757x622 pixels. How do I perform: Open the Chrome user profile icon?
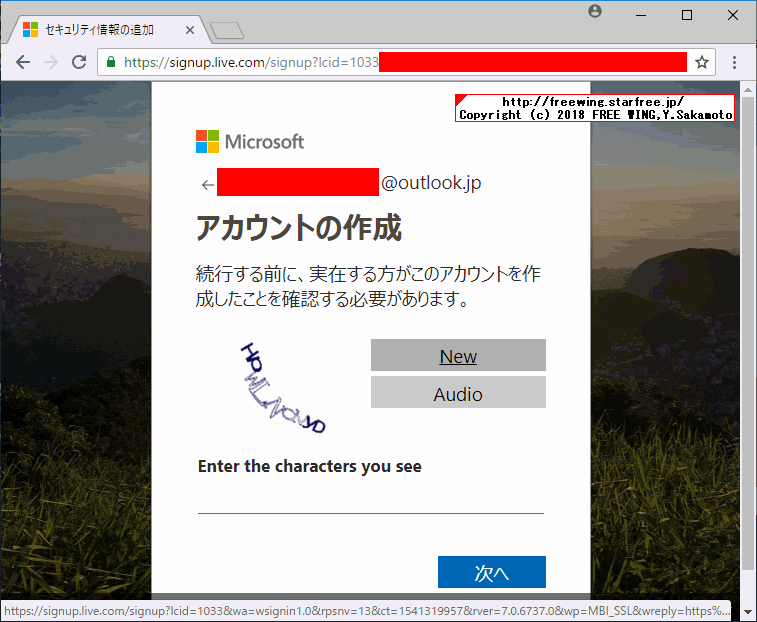pos(595,11)
